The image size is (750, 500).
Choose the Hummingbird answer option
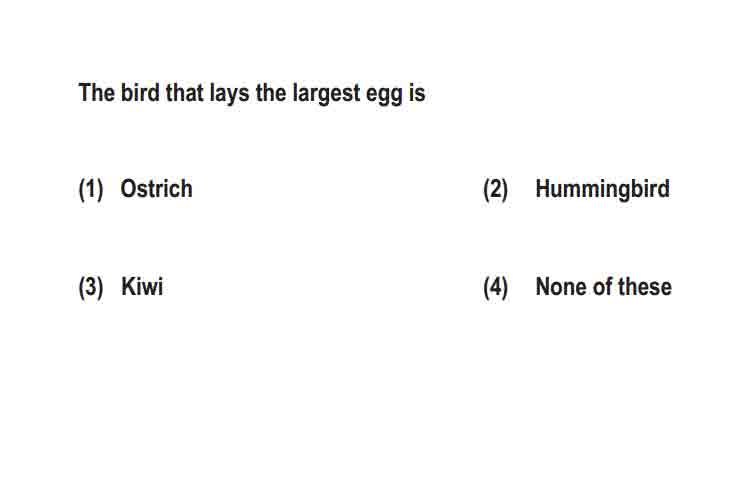pos(602,189)
